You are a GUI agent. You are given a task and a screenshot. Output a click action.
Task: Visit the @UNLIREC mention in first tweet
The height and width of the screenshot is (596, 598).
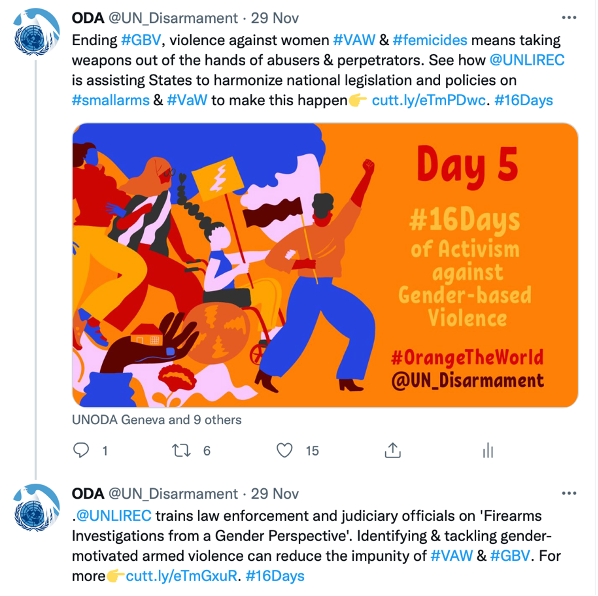click(x=527, y=60)
